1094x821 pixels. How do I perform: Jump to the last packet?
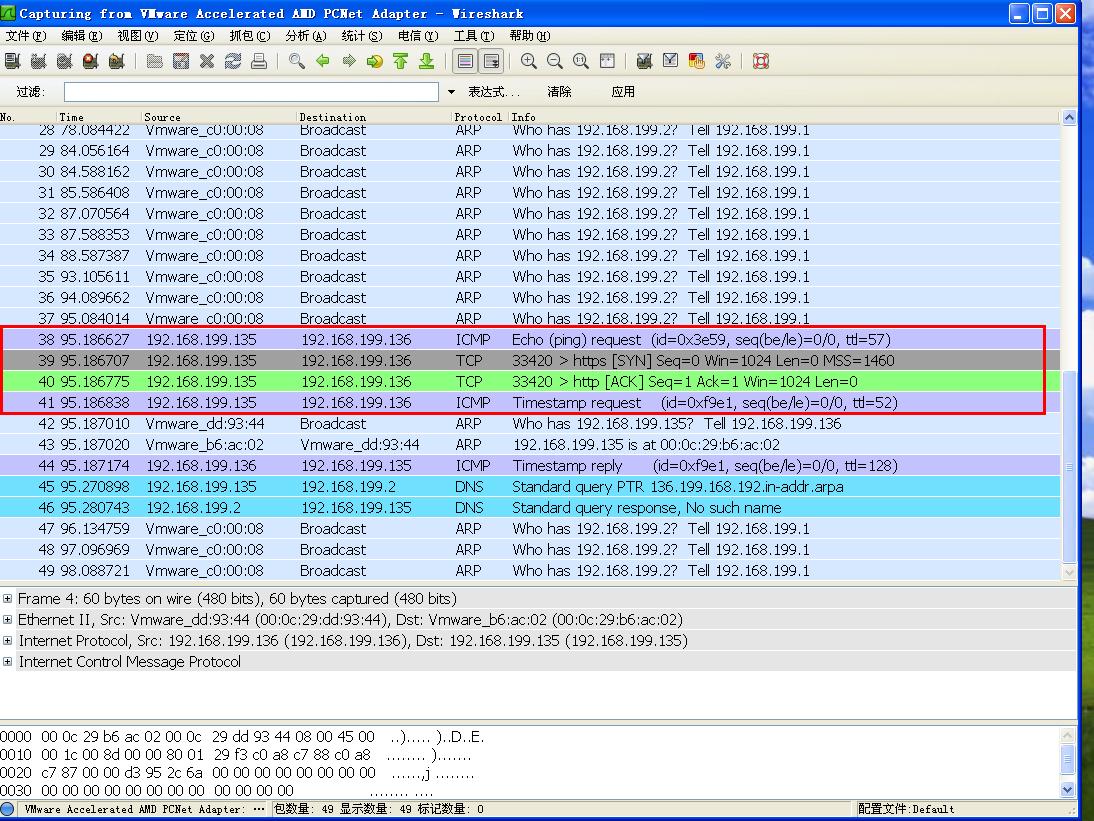click(x=426, y=61)
